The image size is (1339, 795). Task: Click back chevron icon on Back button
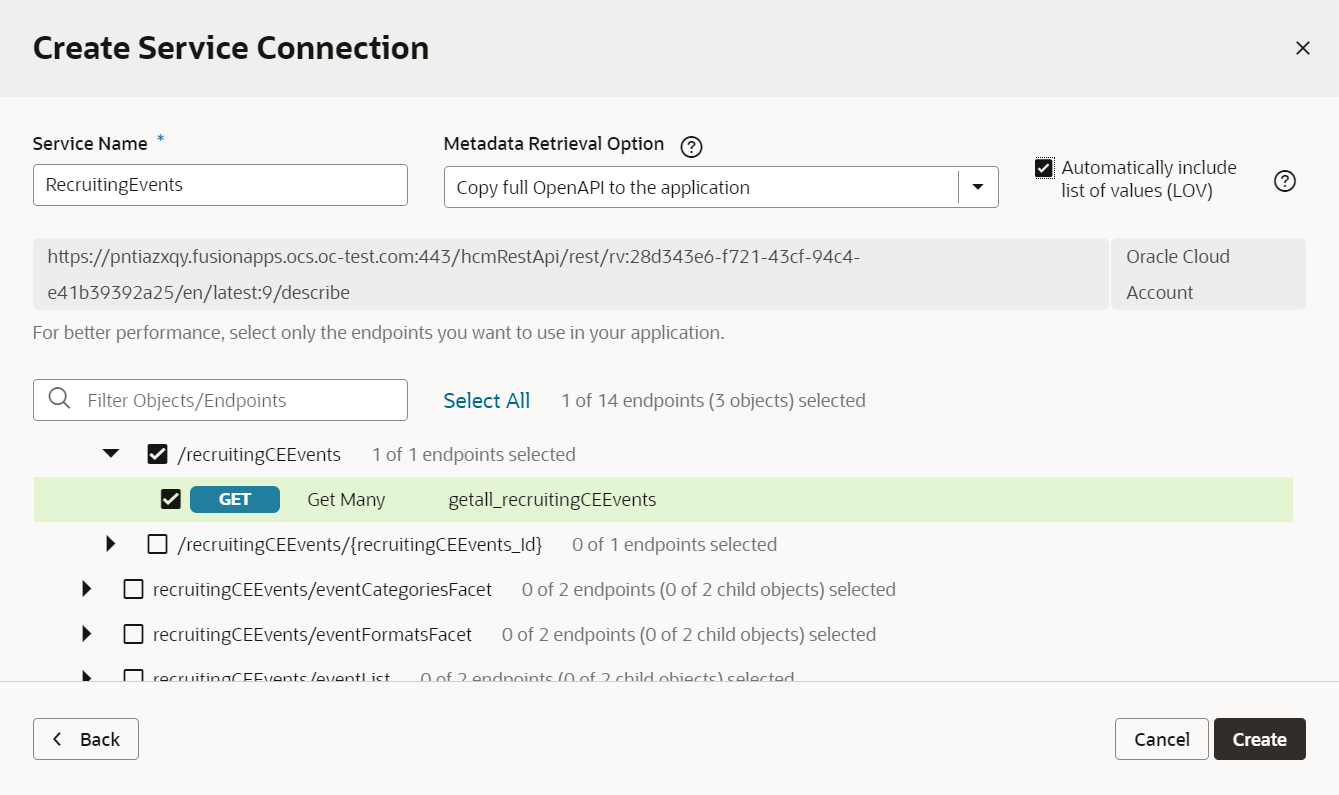point(58,738)
